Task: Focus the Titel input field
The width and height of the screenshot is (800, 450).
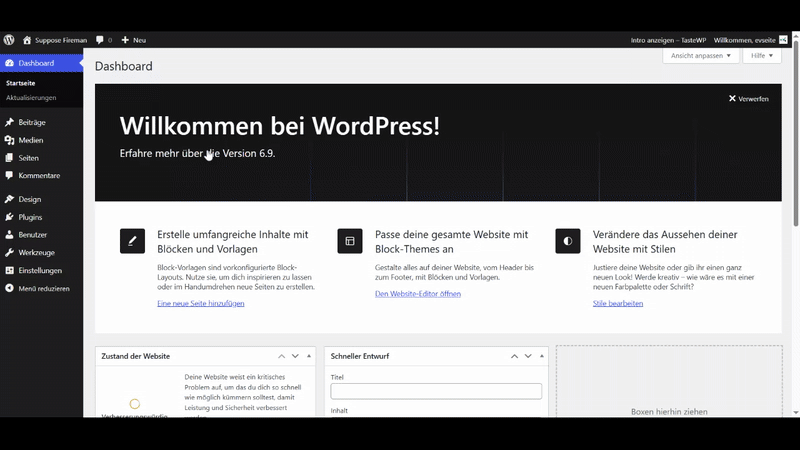Action: (x=436, y=391)
